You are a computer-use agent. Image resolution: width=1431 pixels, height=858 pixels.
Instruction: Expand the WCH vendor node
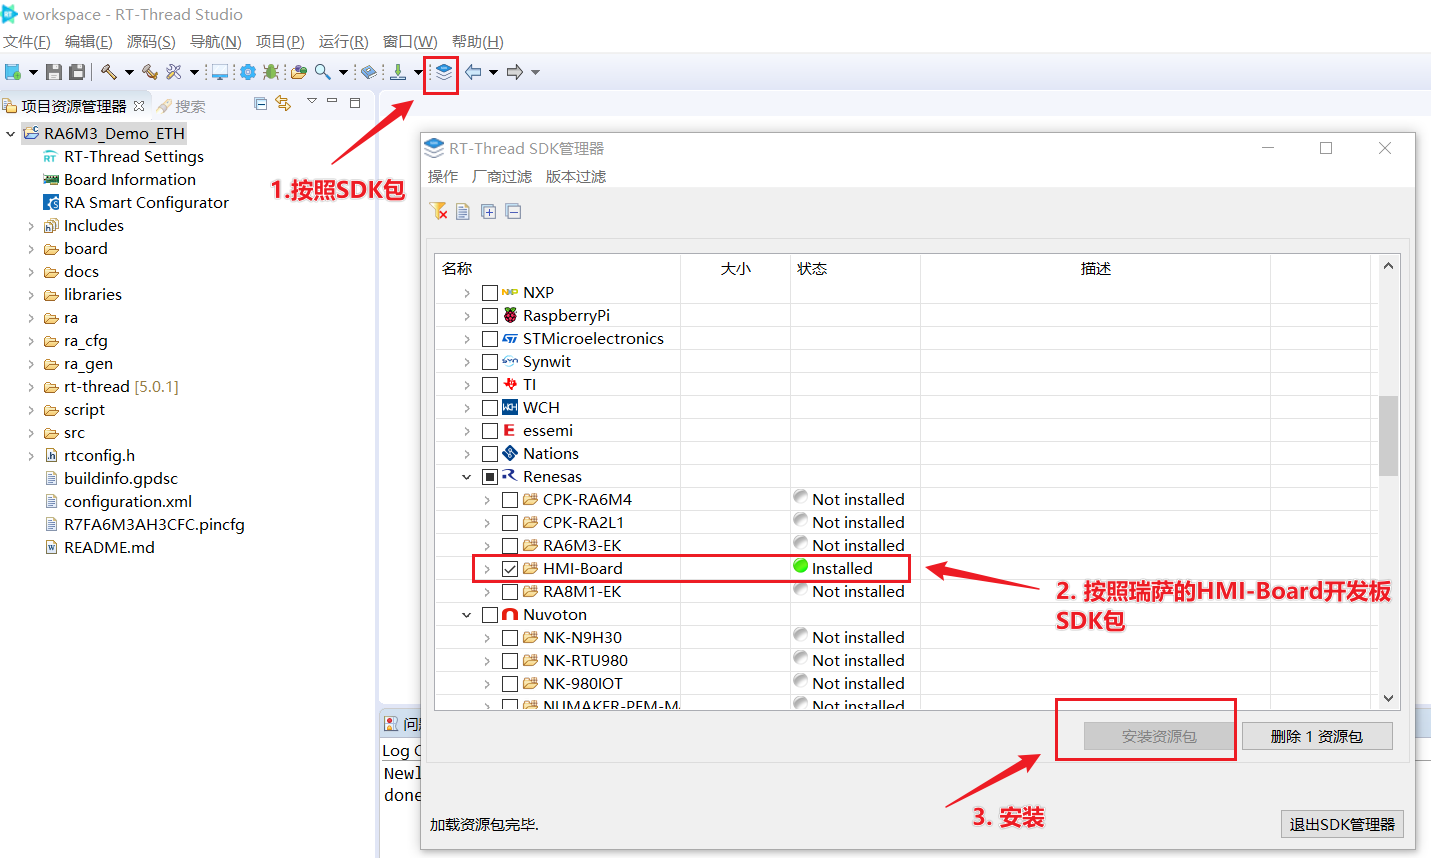click(x=467, y=408)
